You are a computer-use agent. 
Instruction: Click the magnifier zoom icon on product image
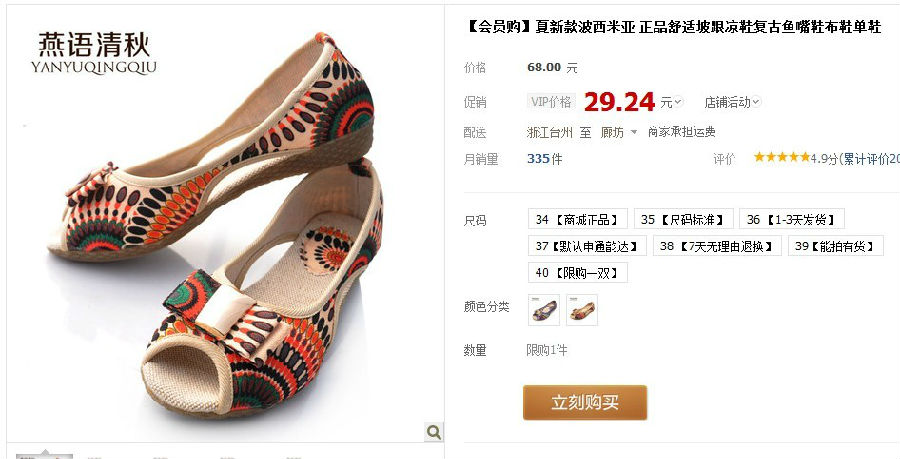tap(434, 431)
